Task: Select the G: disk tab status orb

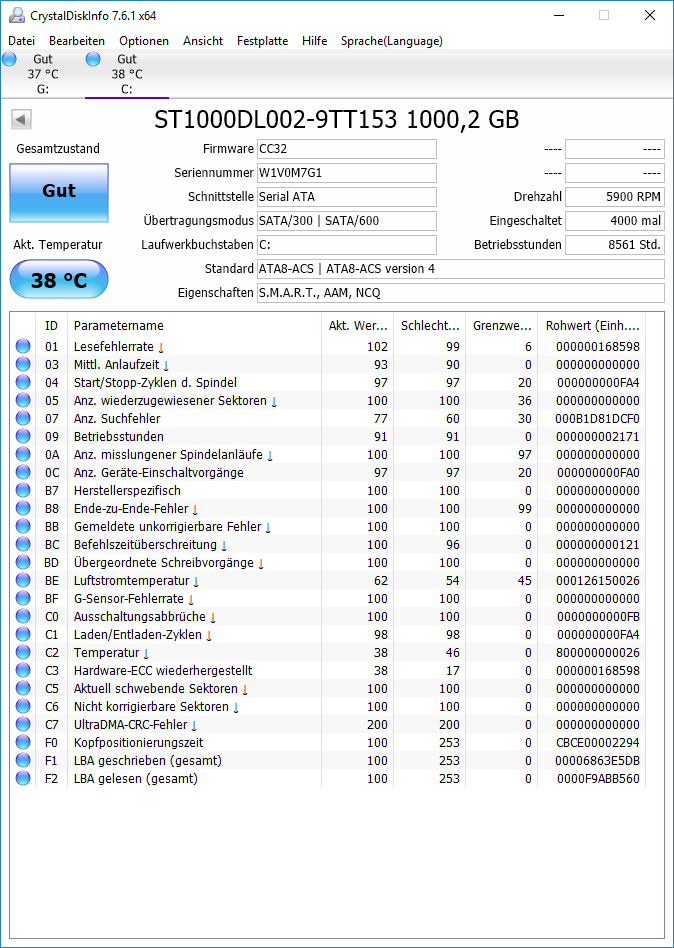Action: coord(9,59)
